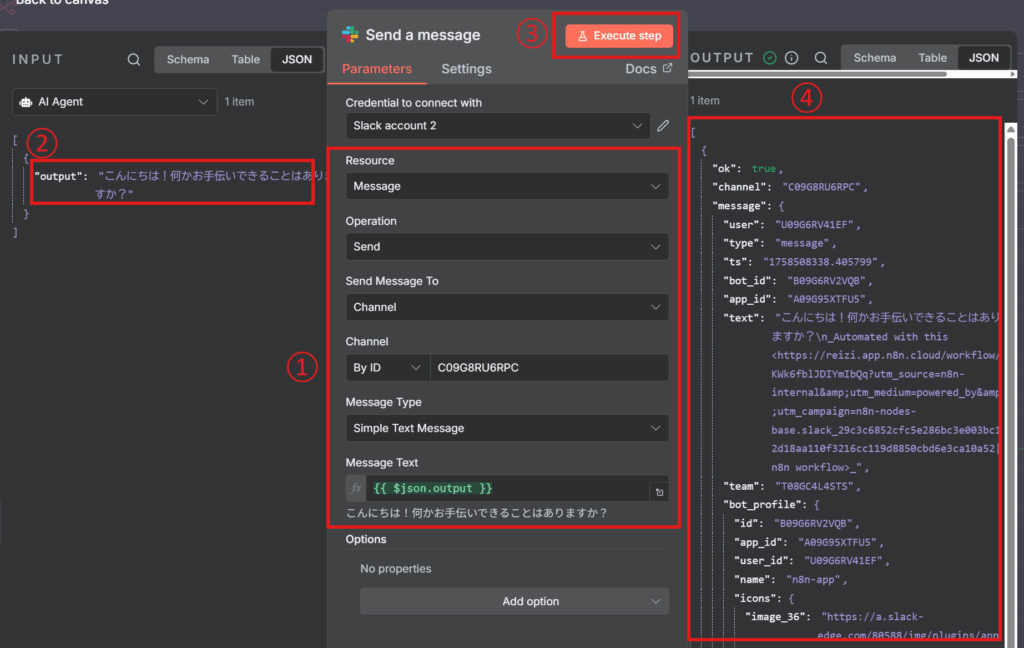This screenshot has width=1024, height=648.
Task: Expand the Operation dropdown set to Send
Action: 507,246
